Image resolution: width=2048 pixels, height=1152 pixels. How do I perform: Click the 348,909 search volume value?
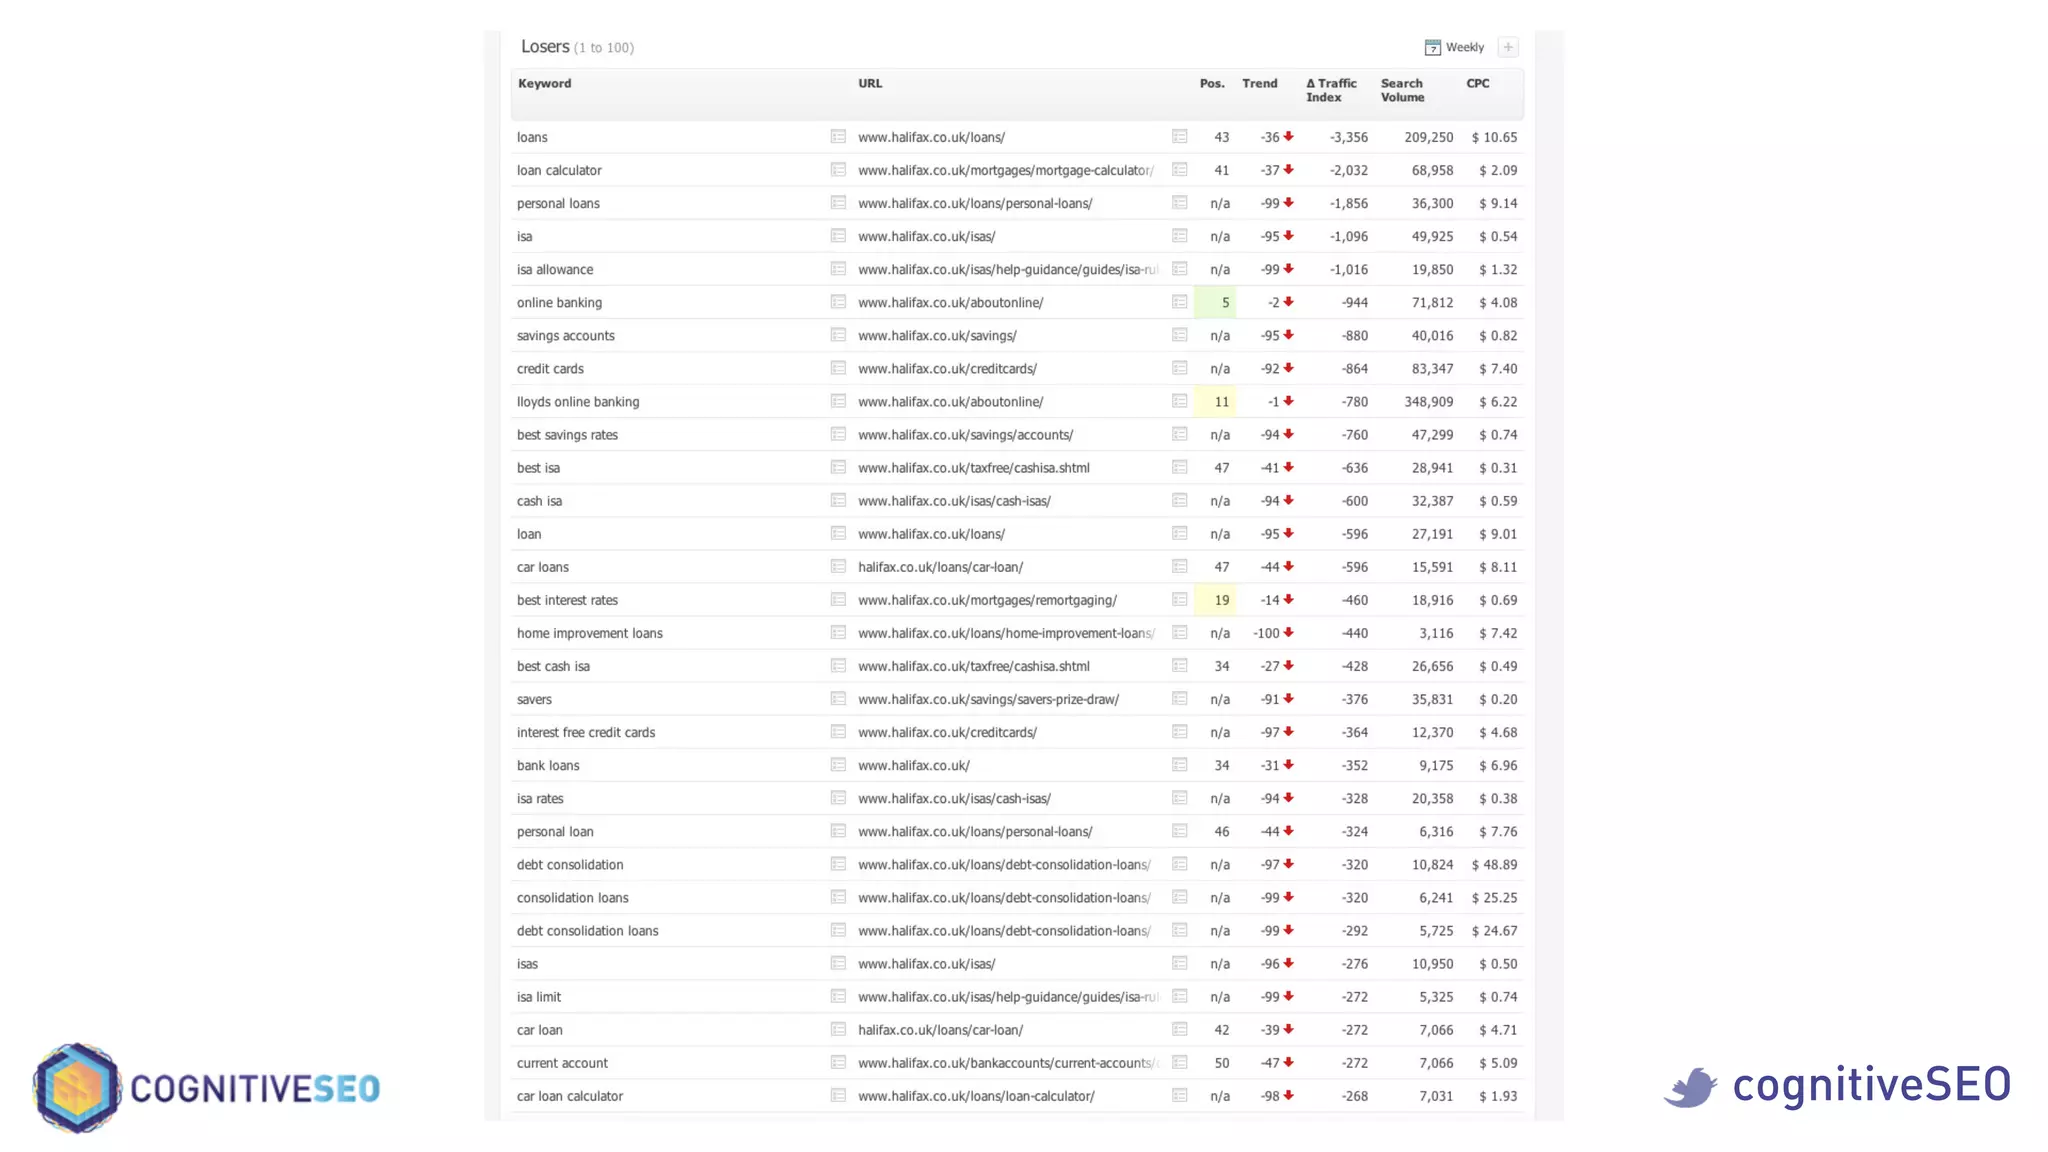pyautogui.click(x=1428, y=401)
